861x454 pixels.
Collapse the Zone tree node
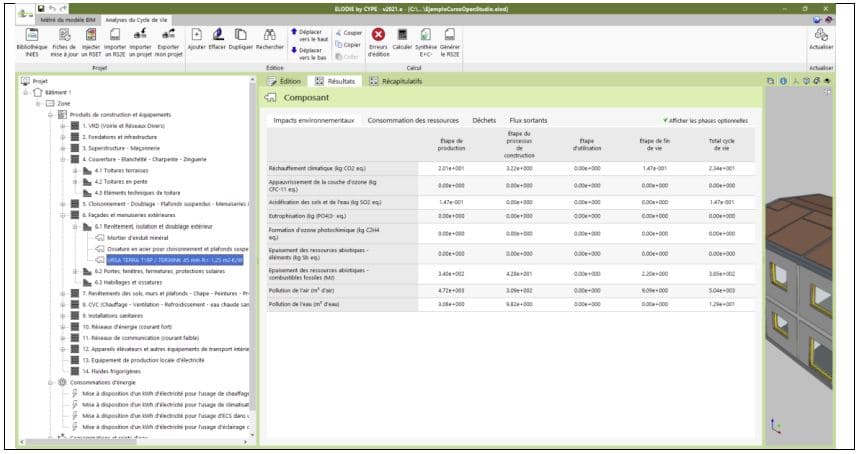tap(38, 103)
